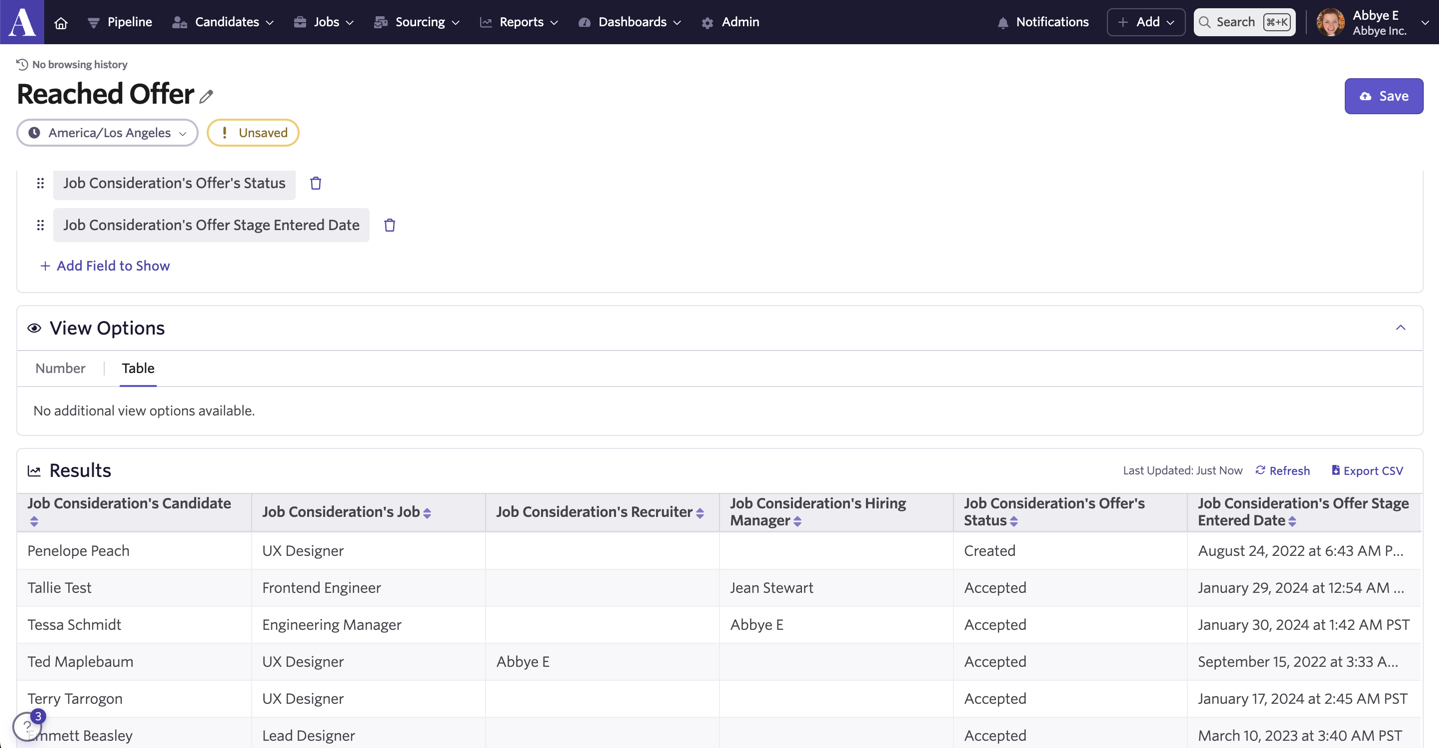This screenshot has width=1439, height=748.
Task: Grab the drag handle for Offer Stage Entered Date
Action: (40, 225)
